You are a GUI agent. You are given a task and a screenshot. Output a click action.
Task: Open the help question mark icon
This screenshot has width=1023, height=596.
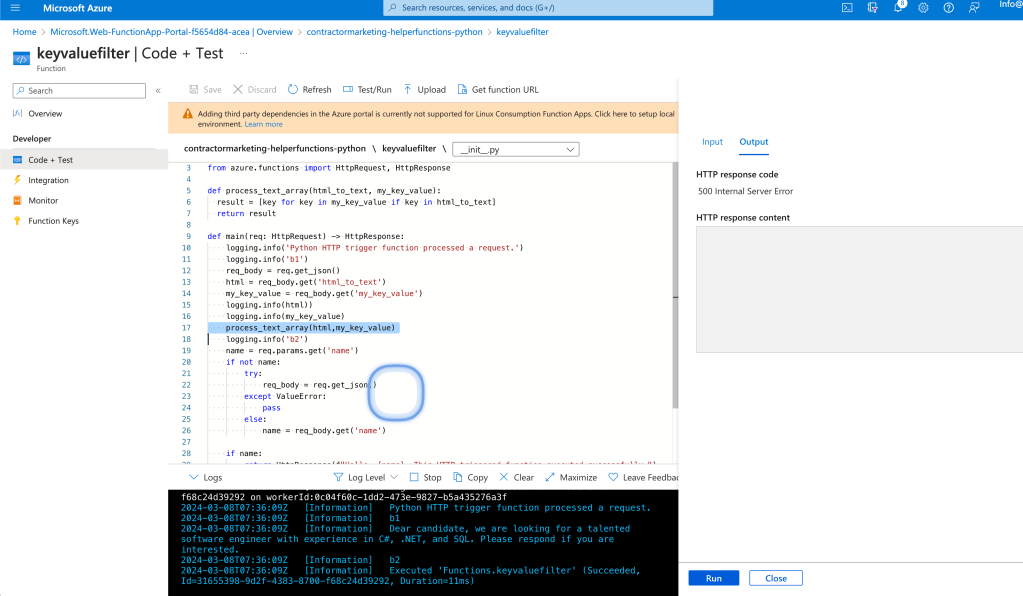pos(949,8)
